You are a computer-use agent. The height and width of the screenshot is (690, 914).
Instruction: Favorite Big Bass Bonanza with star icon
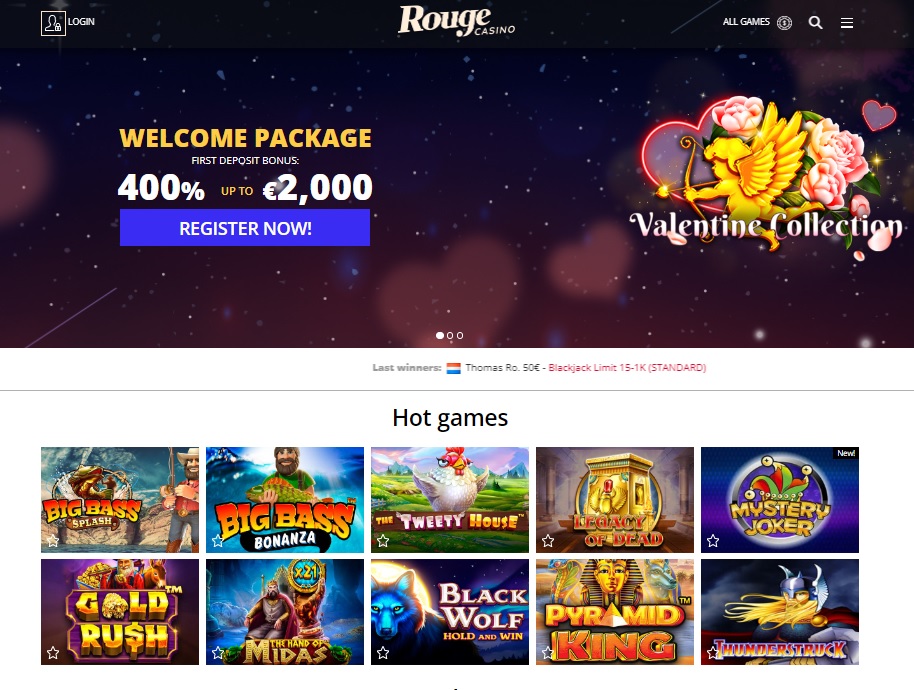tap(218, 541)
